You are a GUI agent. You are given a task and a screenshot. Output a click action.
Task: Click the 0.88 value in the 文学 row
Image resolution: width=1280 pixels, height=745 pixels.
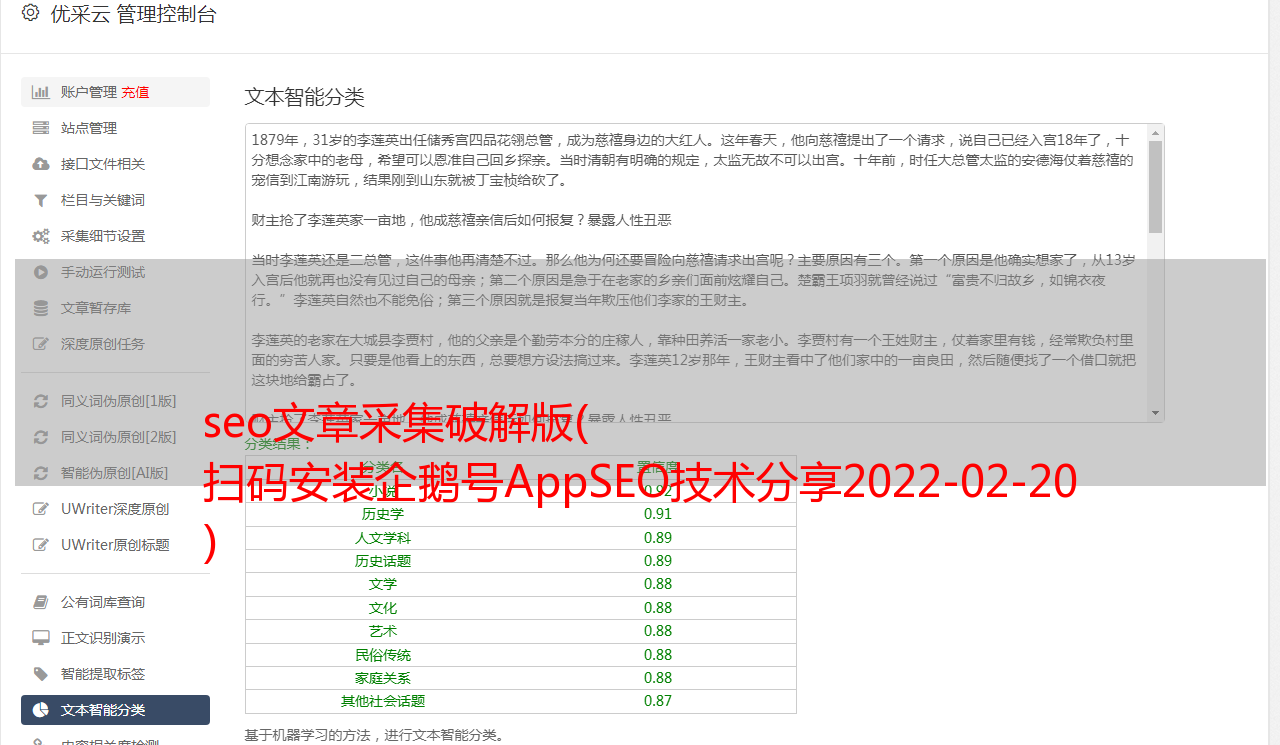point(658,584)
